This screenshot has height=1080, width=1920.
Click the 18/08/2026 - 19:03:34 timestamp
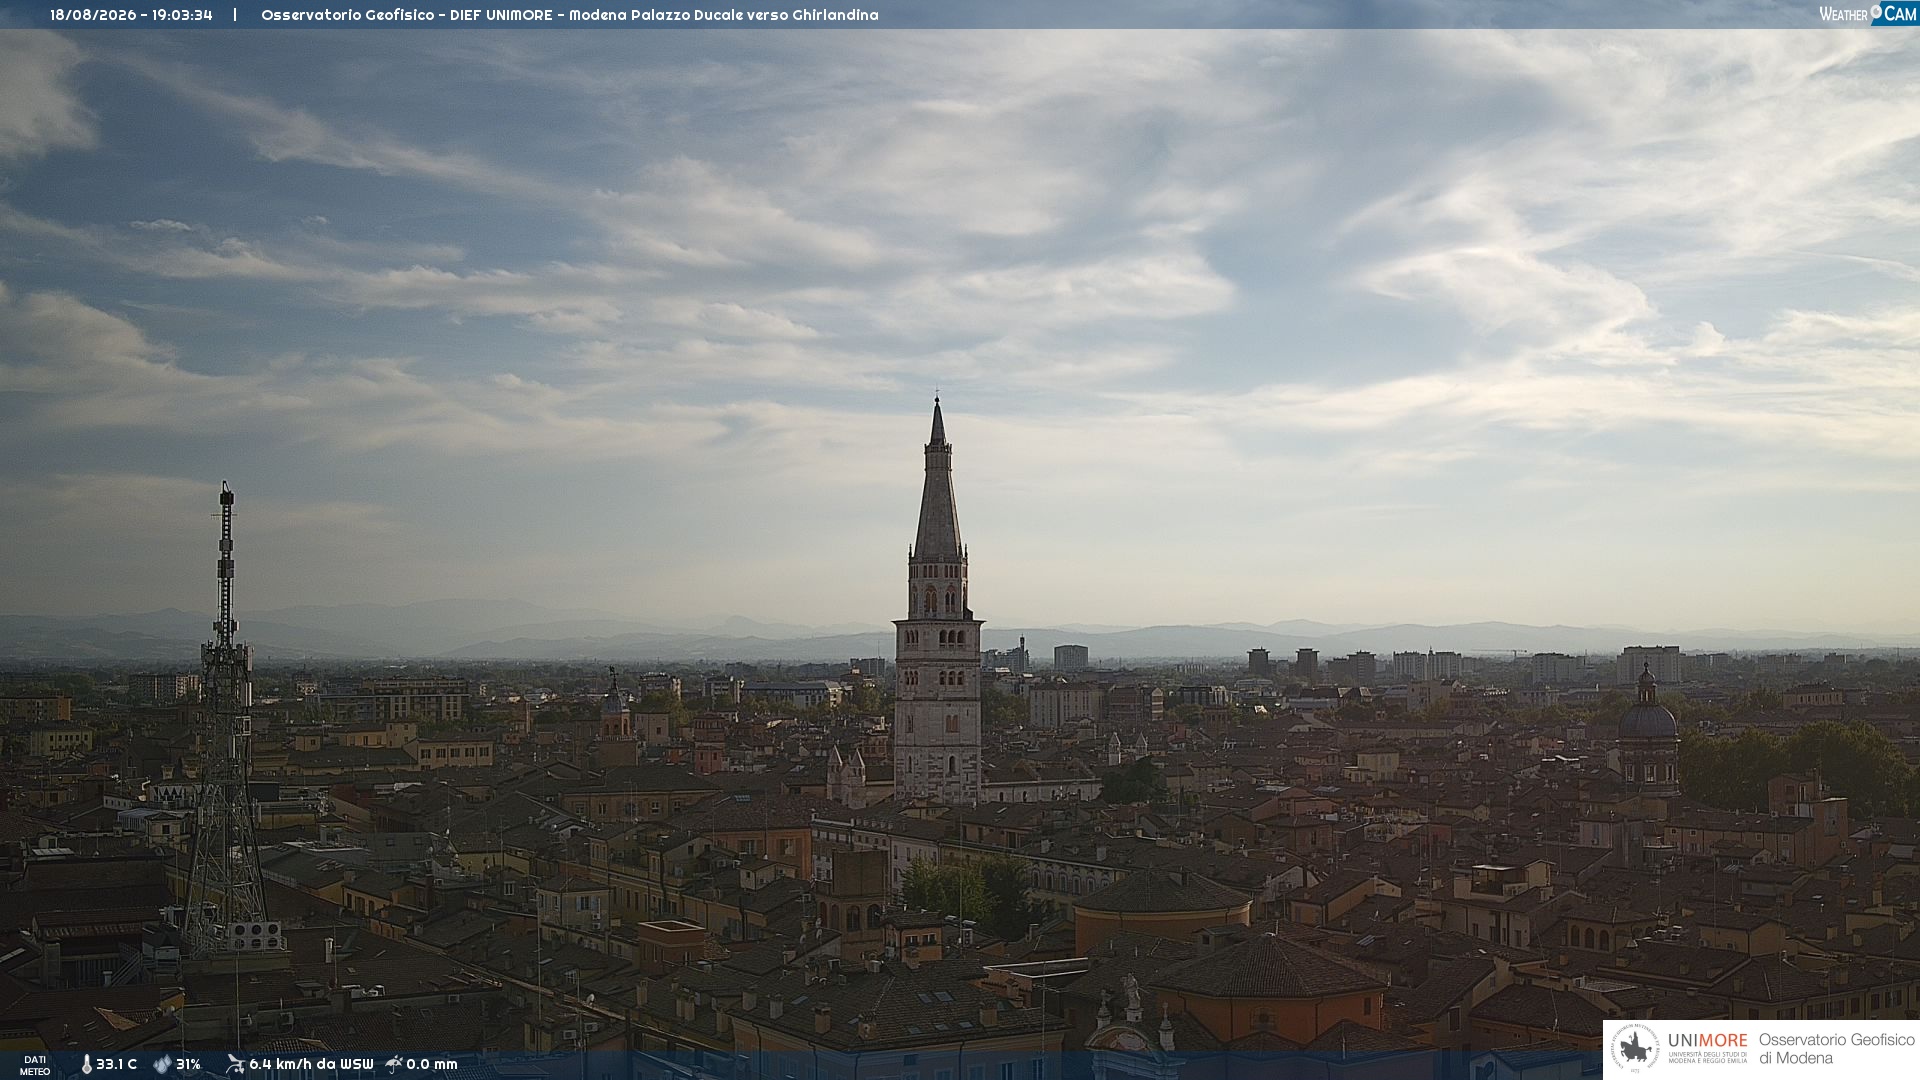point(131,15)
